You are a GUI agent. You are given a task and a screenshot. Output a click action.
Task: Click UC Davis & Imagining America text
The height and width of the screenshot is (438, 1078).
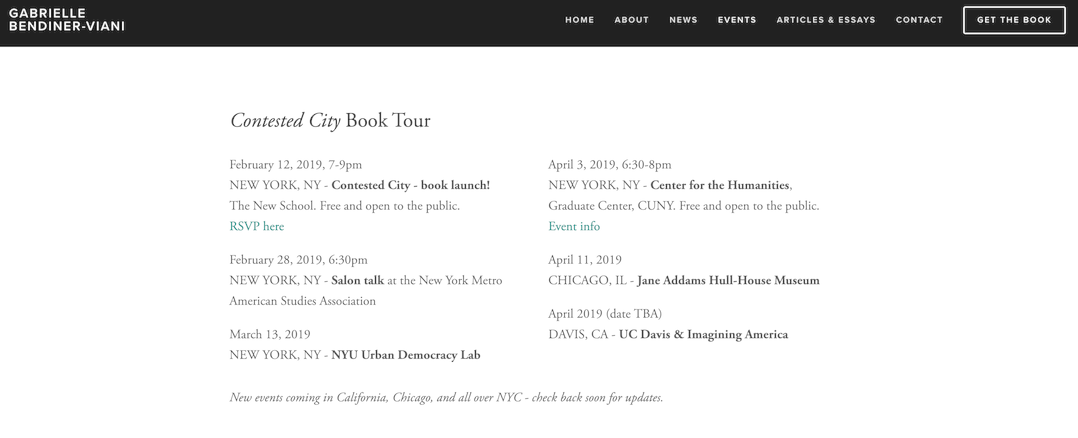coord(703,335)
